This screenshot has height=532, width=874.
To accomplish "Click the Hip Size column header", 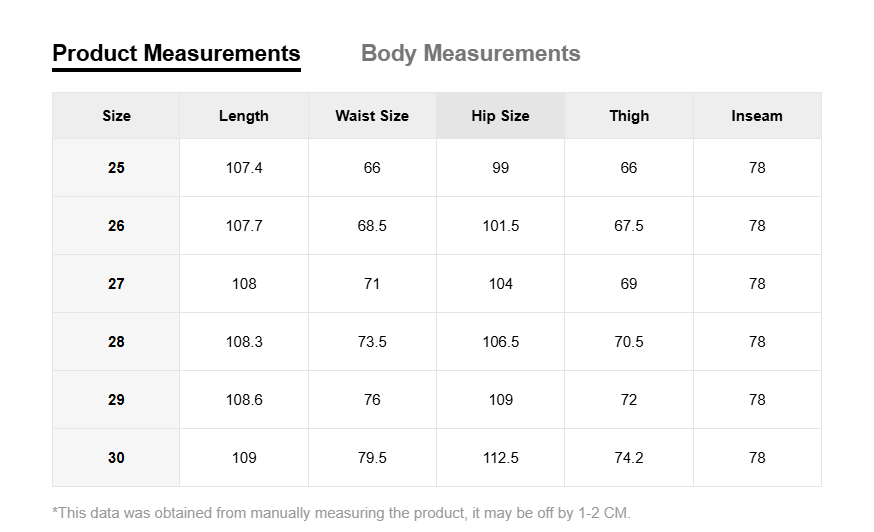I will point(501,115).
